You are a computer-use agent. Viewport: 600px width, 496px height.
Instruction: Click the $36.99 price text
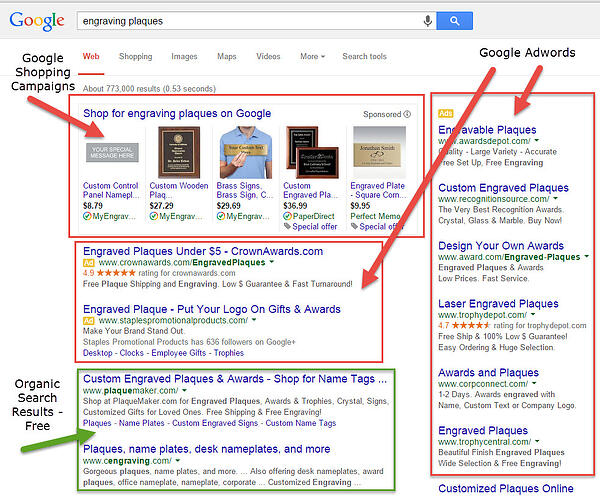pos(295,206)
